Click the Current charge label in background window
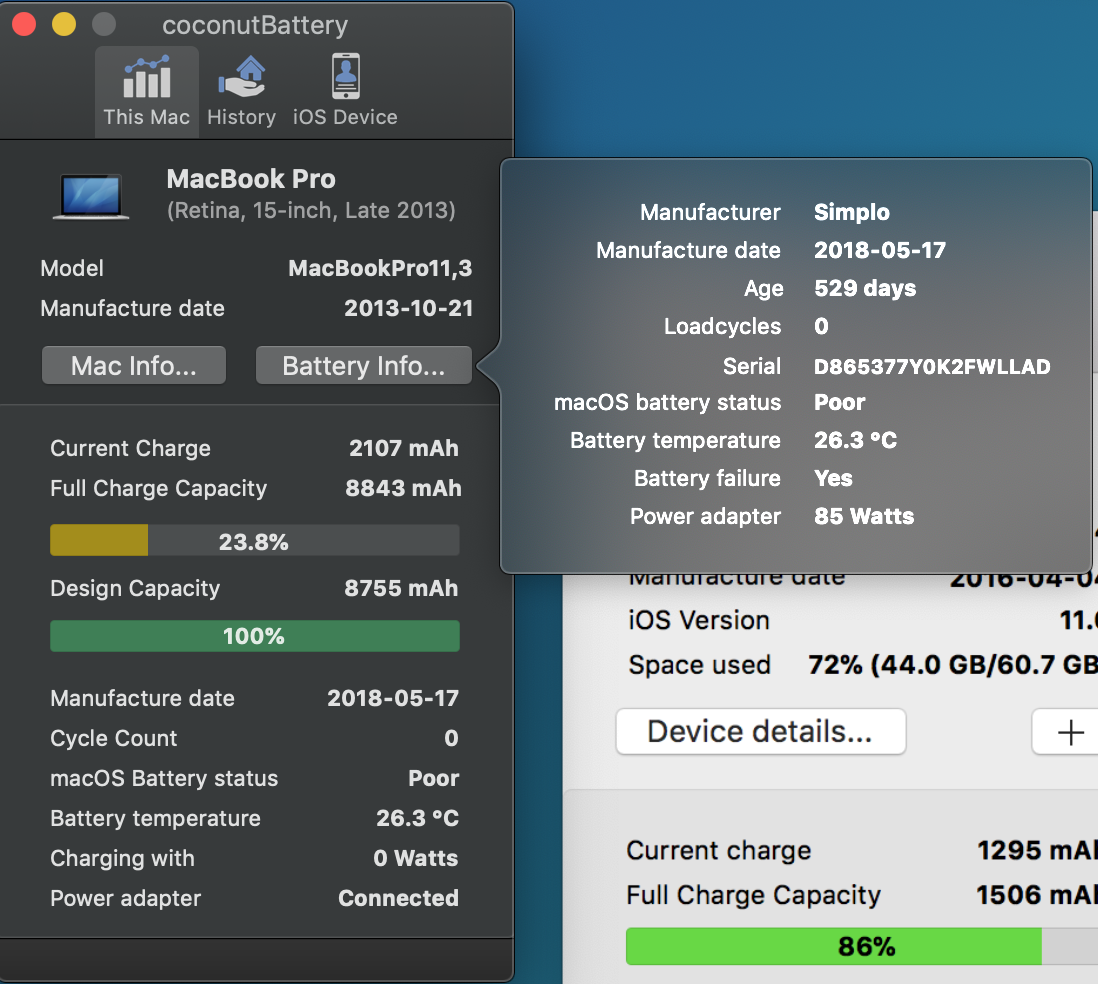 [718, 850]
